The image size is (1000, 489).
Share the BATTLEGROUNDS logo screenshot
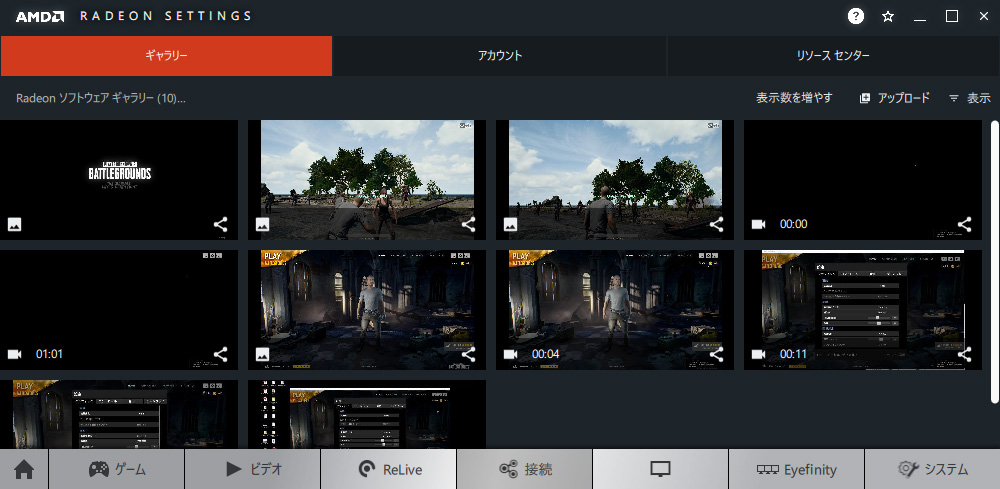(x=221, y=224)
